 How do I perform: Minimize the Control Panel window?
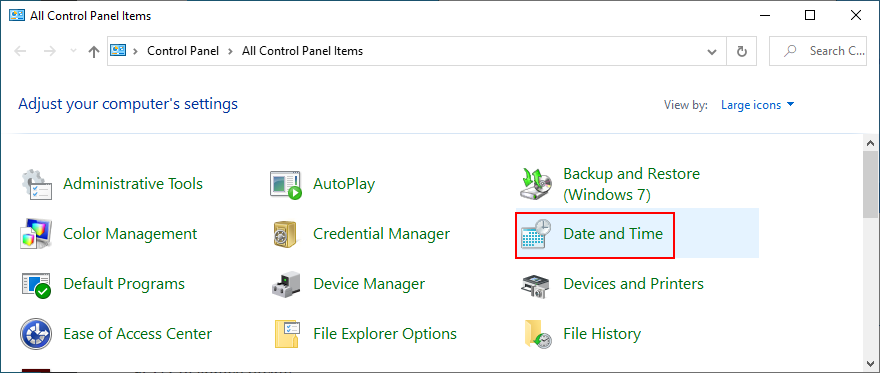[x=764, y=15]
